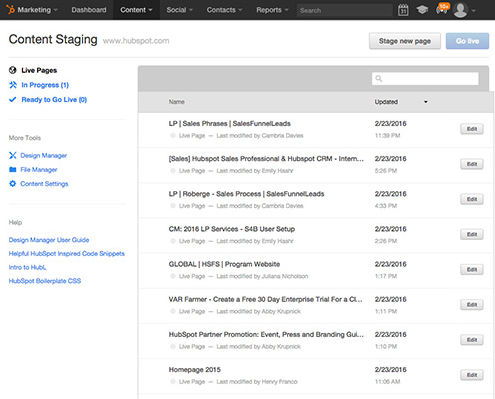Open the File Manager link
Screen dimensions: 495x399
click(39, 169)
